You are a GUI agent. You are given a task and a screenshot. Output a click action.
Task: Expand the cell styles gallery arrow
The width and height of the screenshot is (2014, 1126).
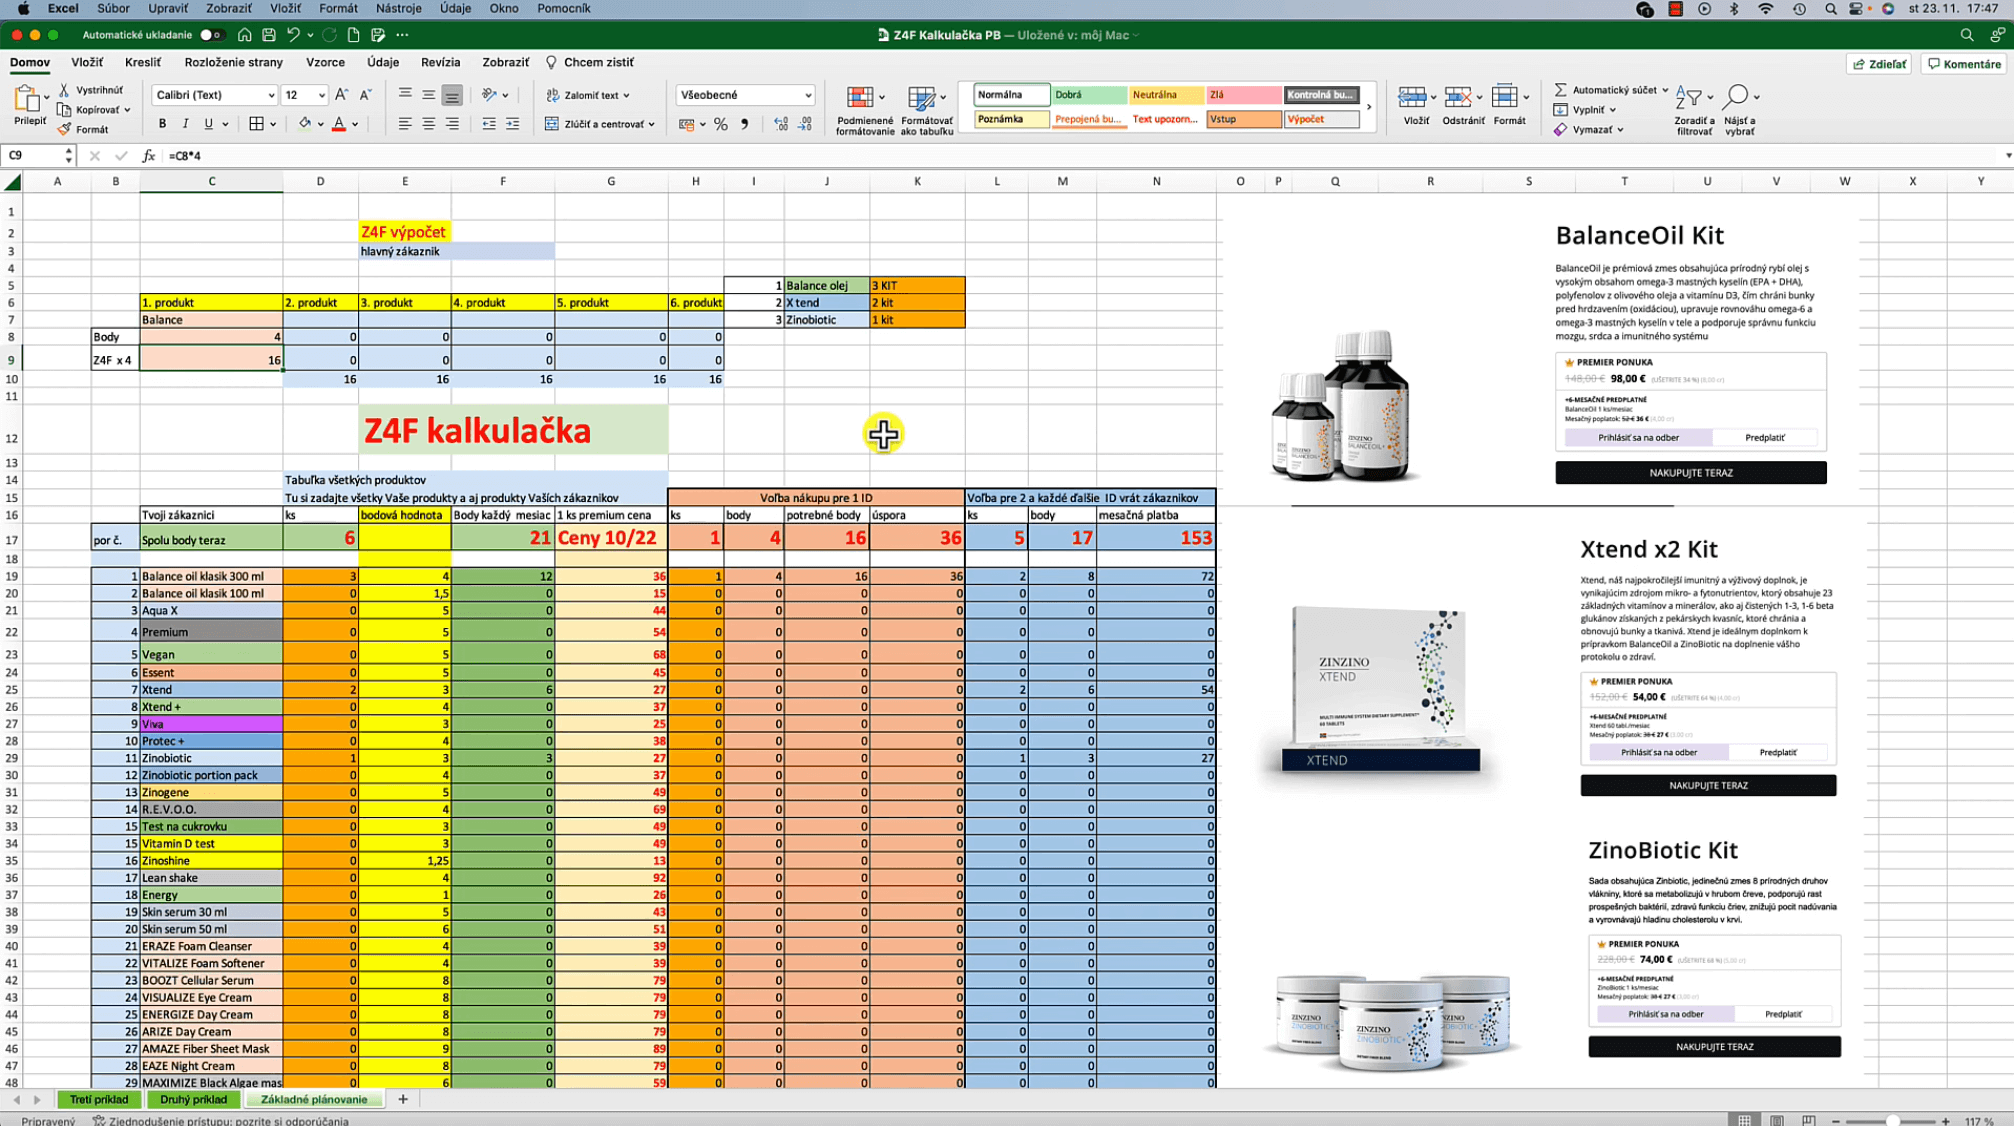(x=1369, y=107)
